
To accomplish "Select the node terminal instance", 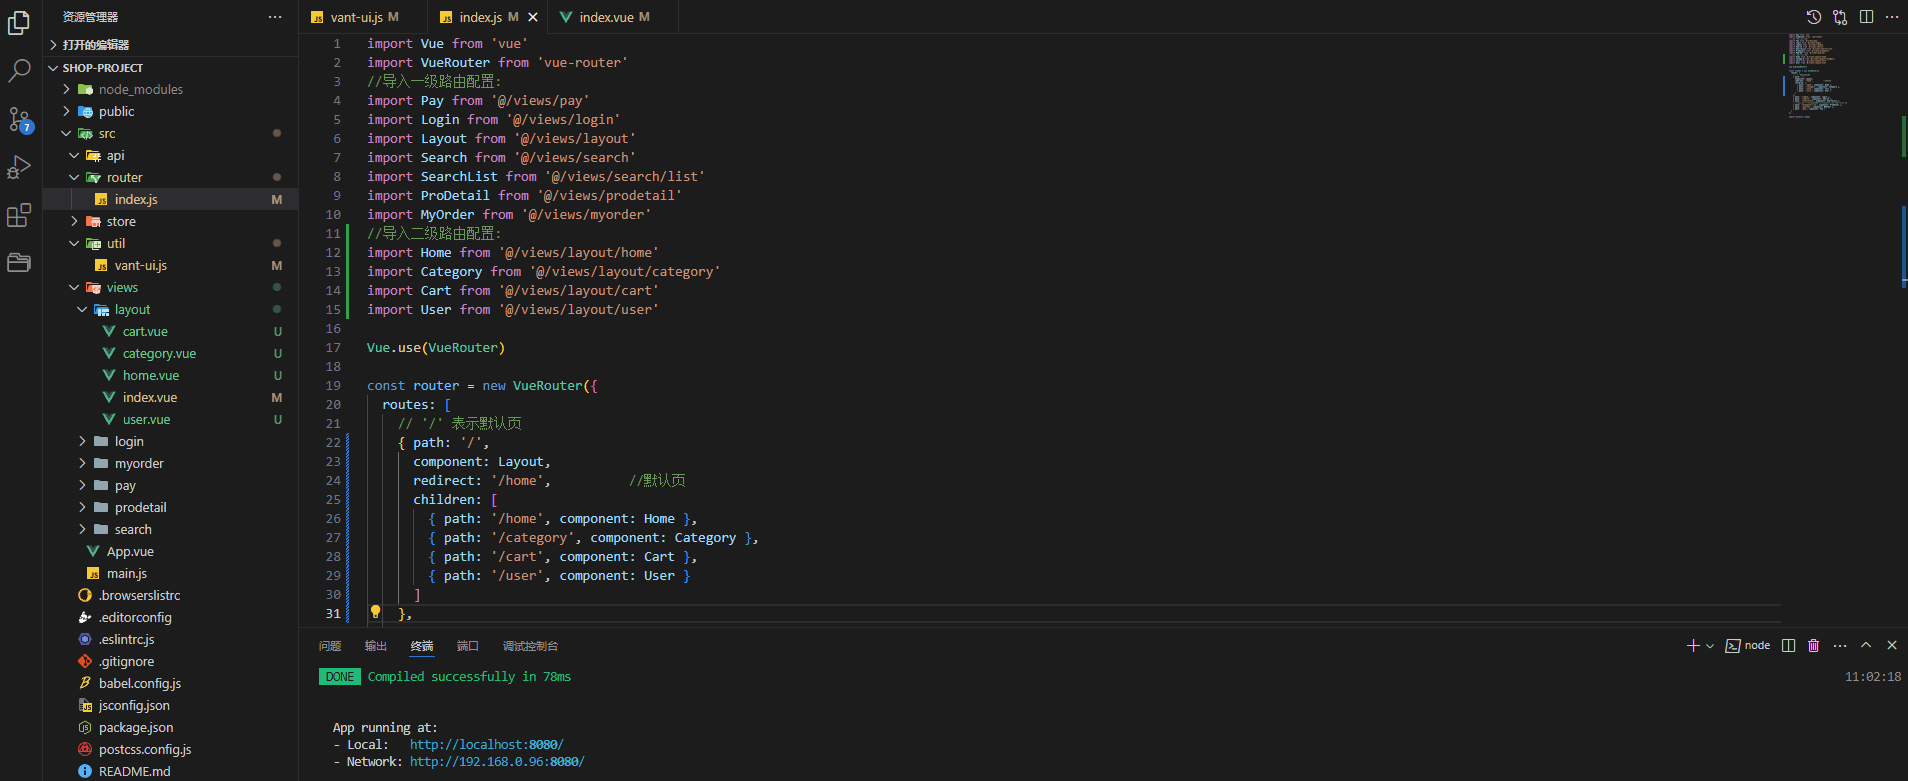I will [x=1748, y=646].
